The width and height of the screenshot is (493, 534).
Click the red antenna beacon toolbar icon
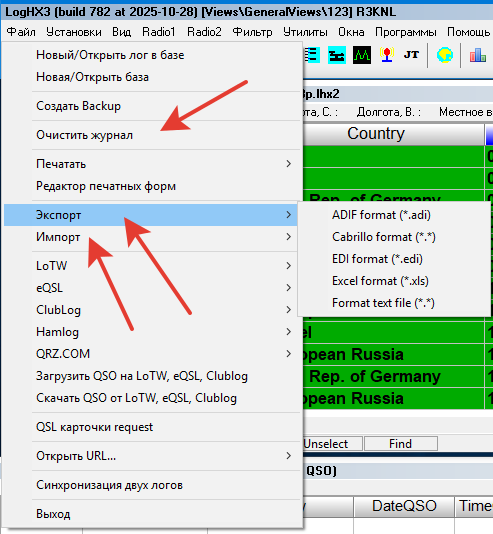click(387, 55)
